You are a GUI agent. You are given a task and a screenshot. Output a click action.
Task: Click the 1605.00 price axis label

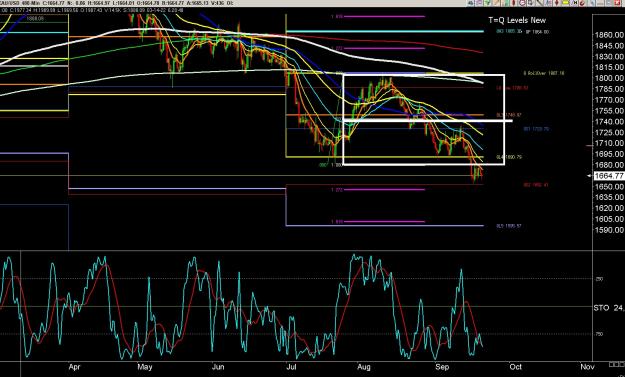pos(609,219)
